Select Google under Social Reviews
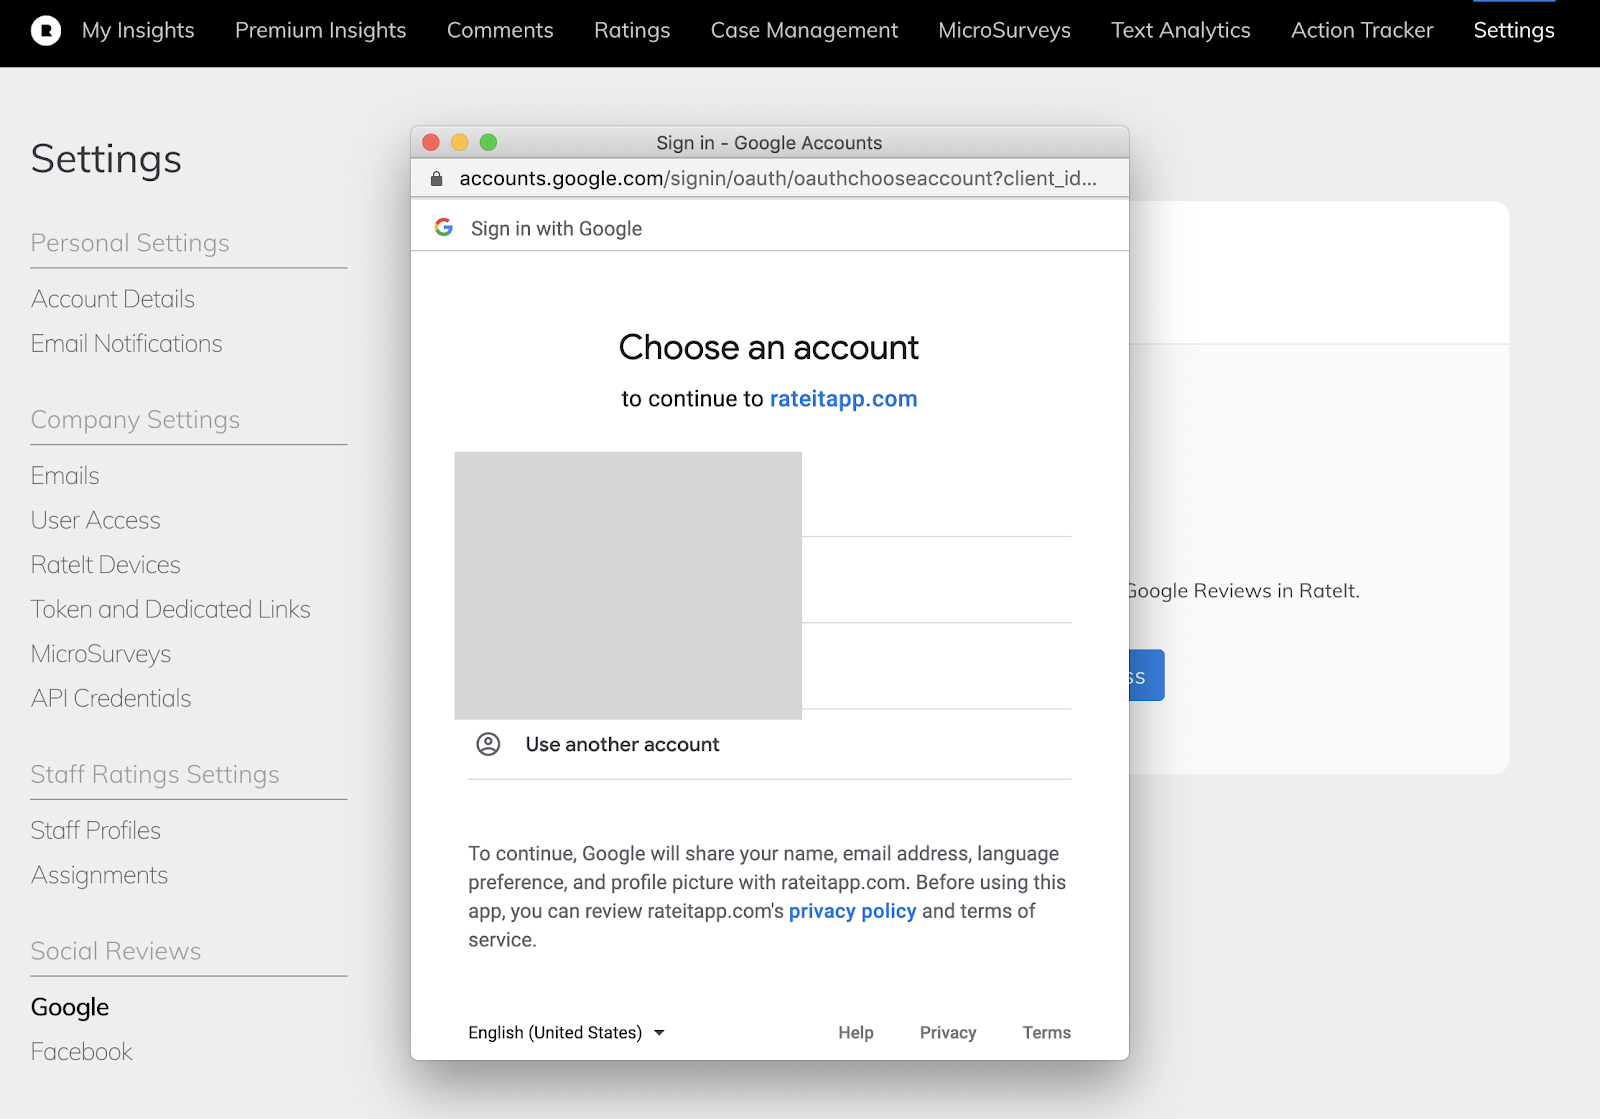Screen dimensions: 1600x1119 pos(70,1008)
